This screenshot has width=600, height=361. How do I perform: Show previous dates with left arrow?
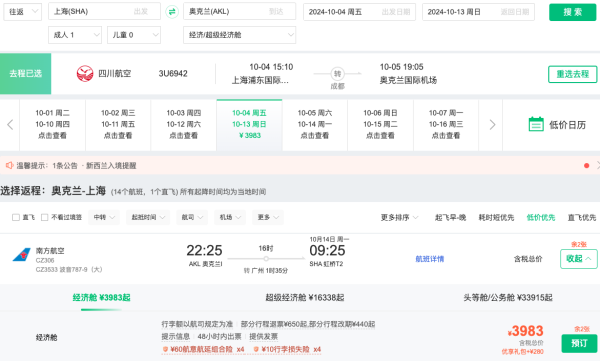(x=10, y=124)
